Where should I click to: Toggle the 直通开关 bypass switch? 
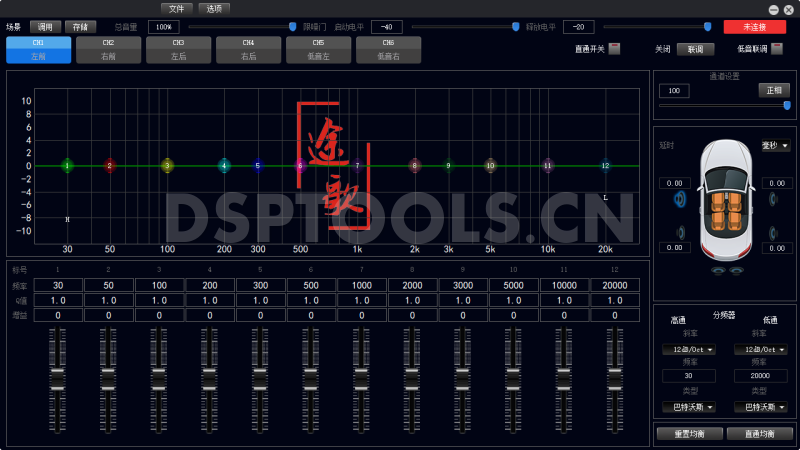pos(614,48)
